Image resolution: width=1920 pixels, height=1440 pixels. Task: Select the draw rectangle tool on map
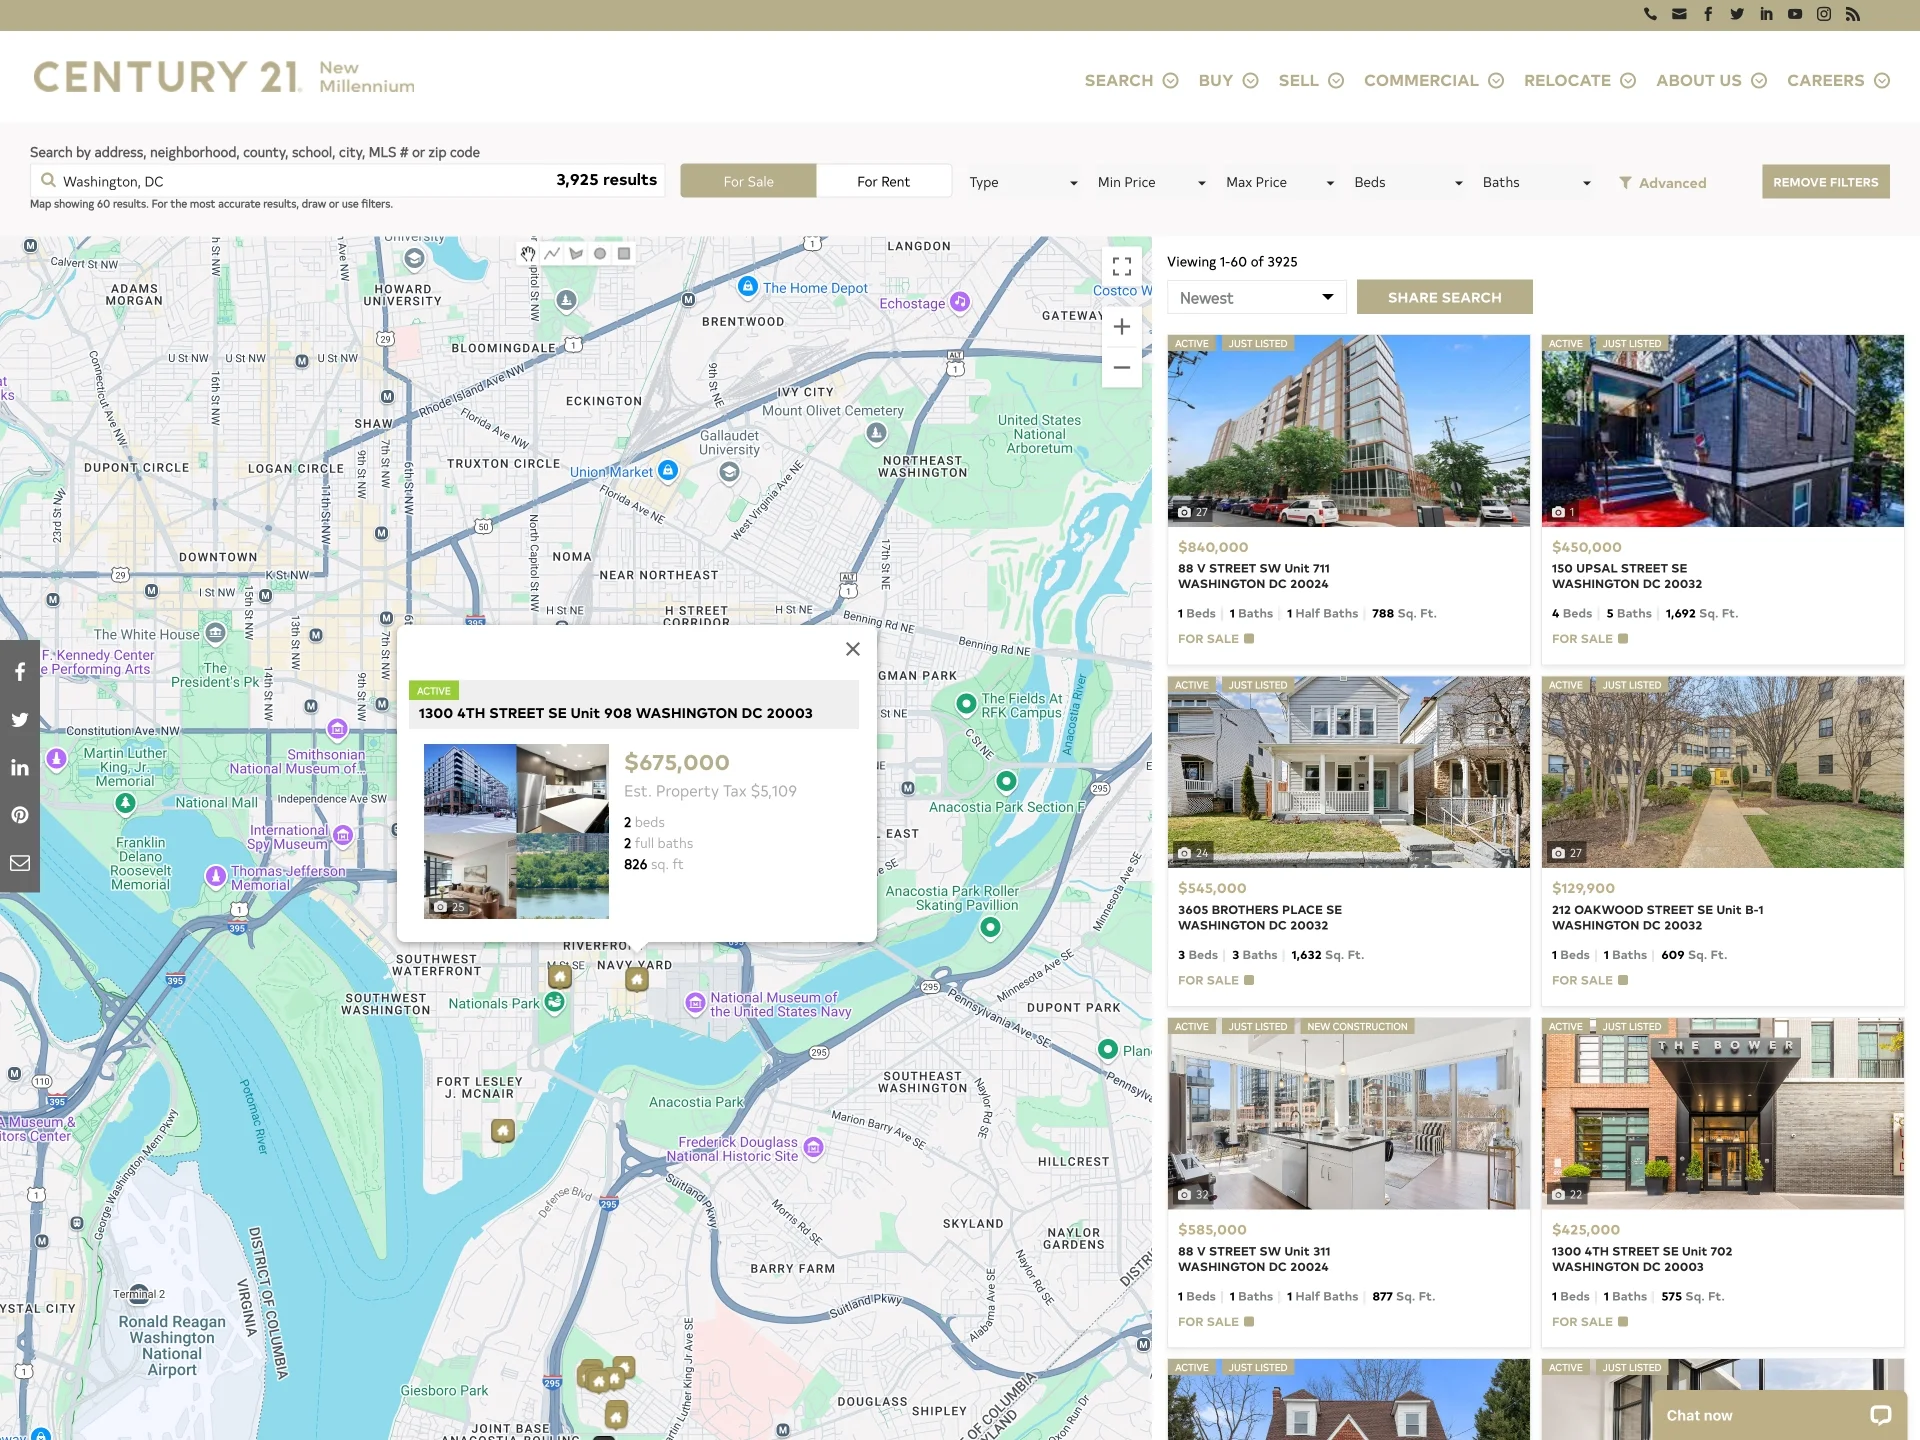point(624,254)
